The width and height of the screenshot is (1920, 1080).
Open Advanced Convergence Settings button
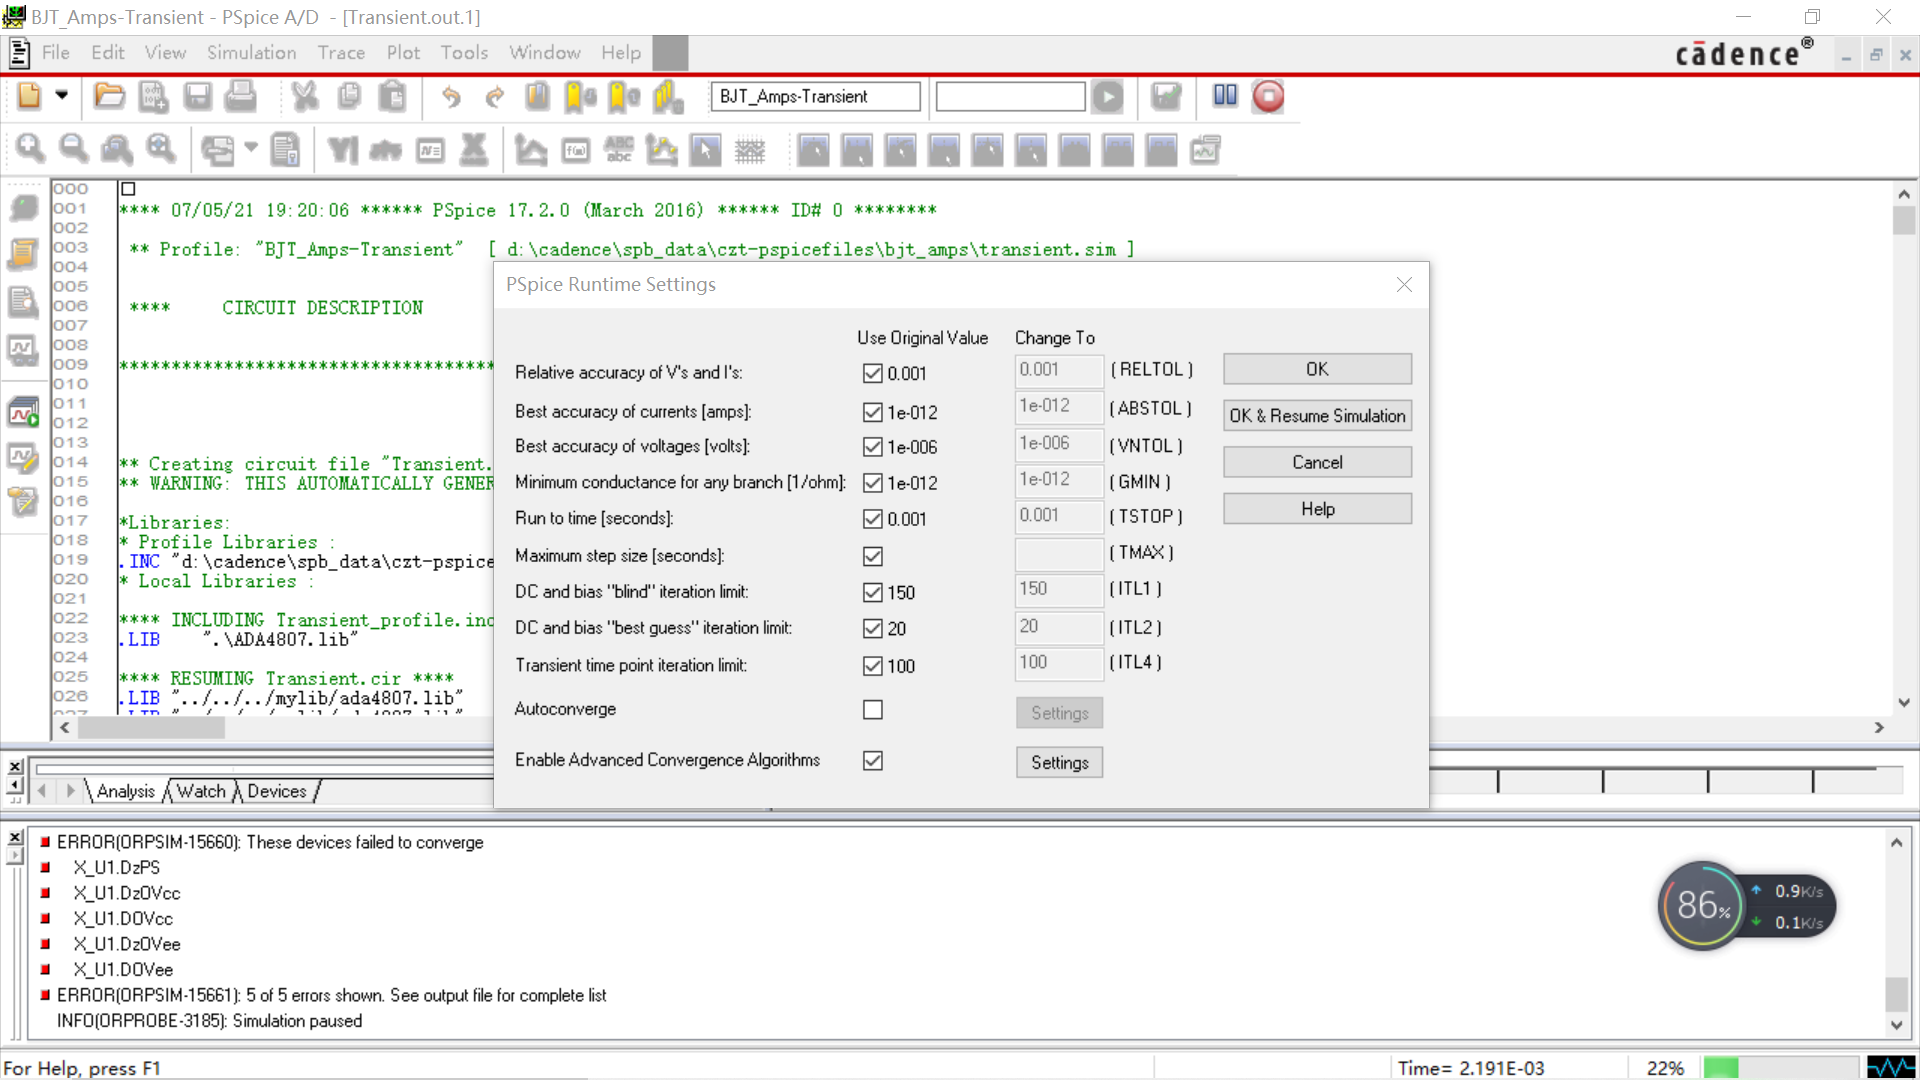point(1059,763)
